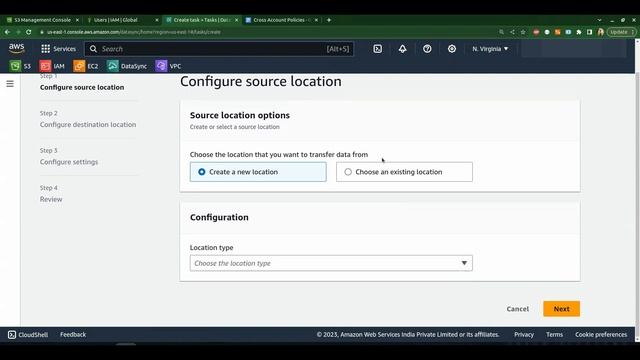Open the CloudShell icon in top navigation bar
Screen dimensions: 640x360
(378, 49)
